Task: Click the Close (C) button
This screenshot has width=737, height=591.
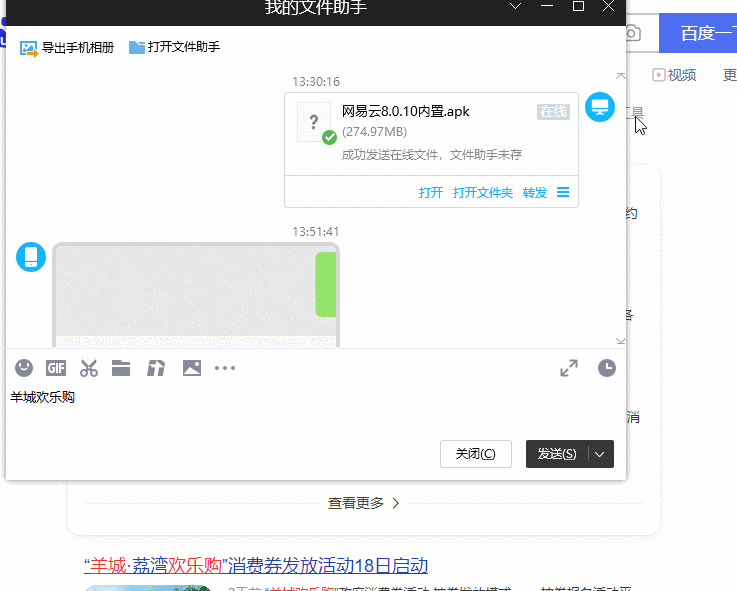Action: (476, 454)
